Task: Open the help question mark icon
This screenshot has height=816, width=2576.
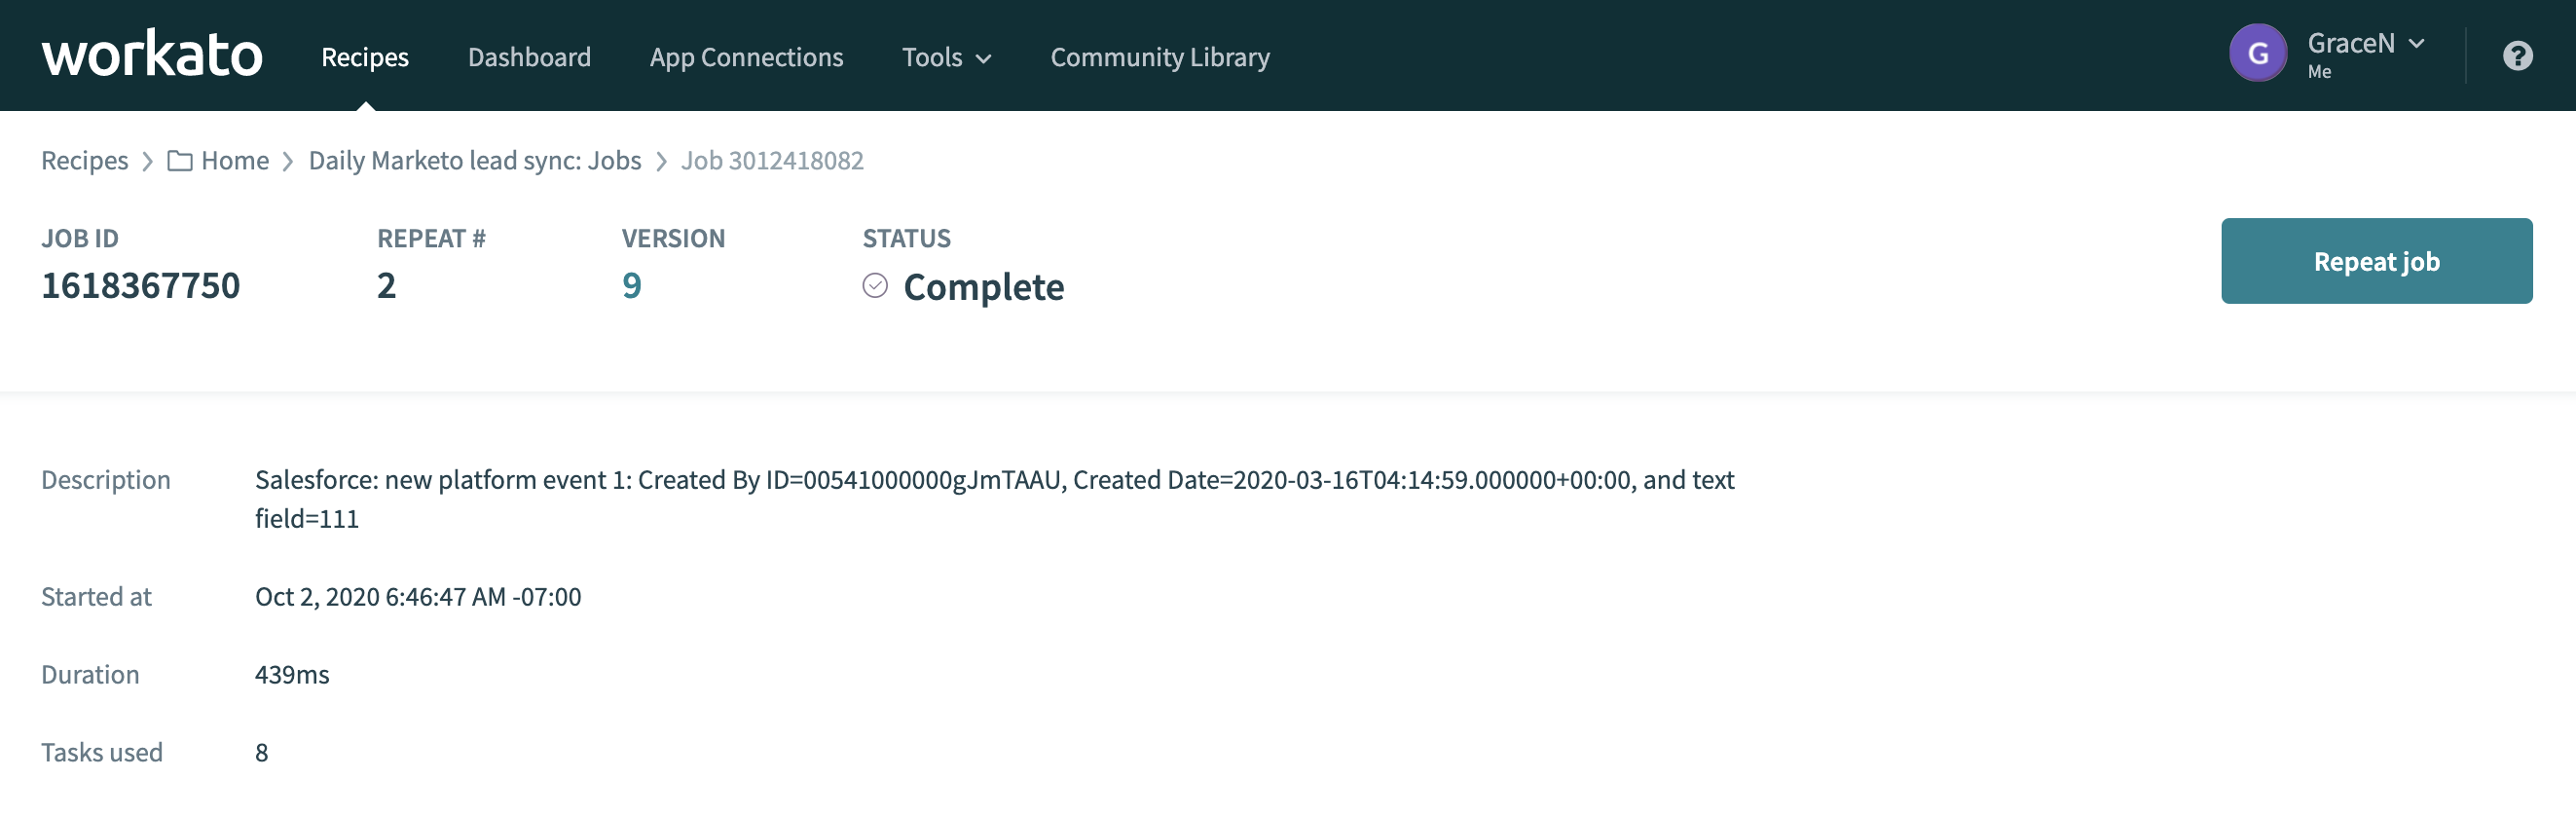Action: (x=2517, y=56)
